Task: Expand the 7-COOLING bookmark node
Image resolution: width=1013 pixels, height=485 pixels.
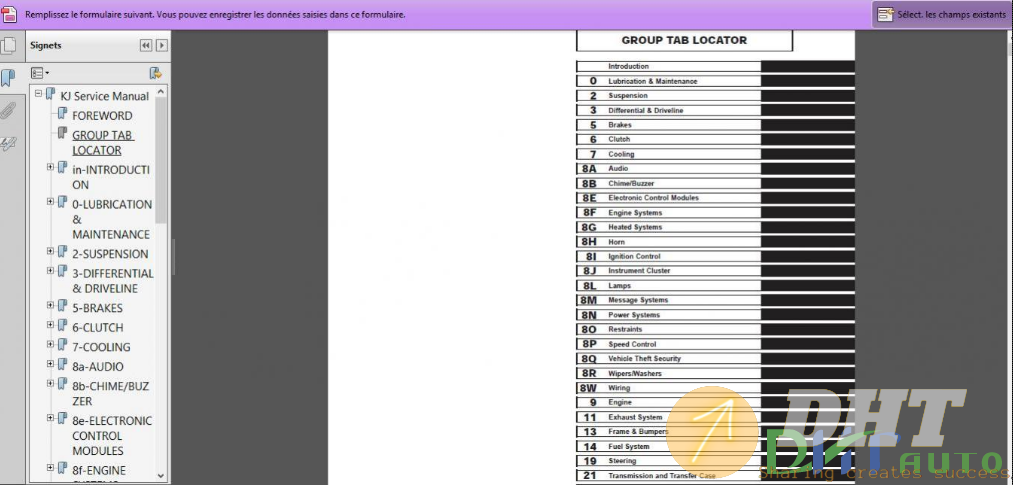Action: (x=50, y=344)
